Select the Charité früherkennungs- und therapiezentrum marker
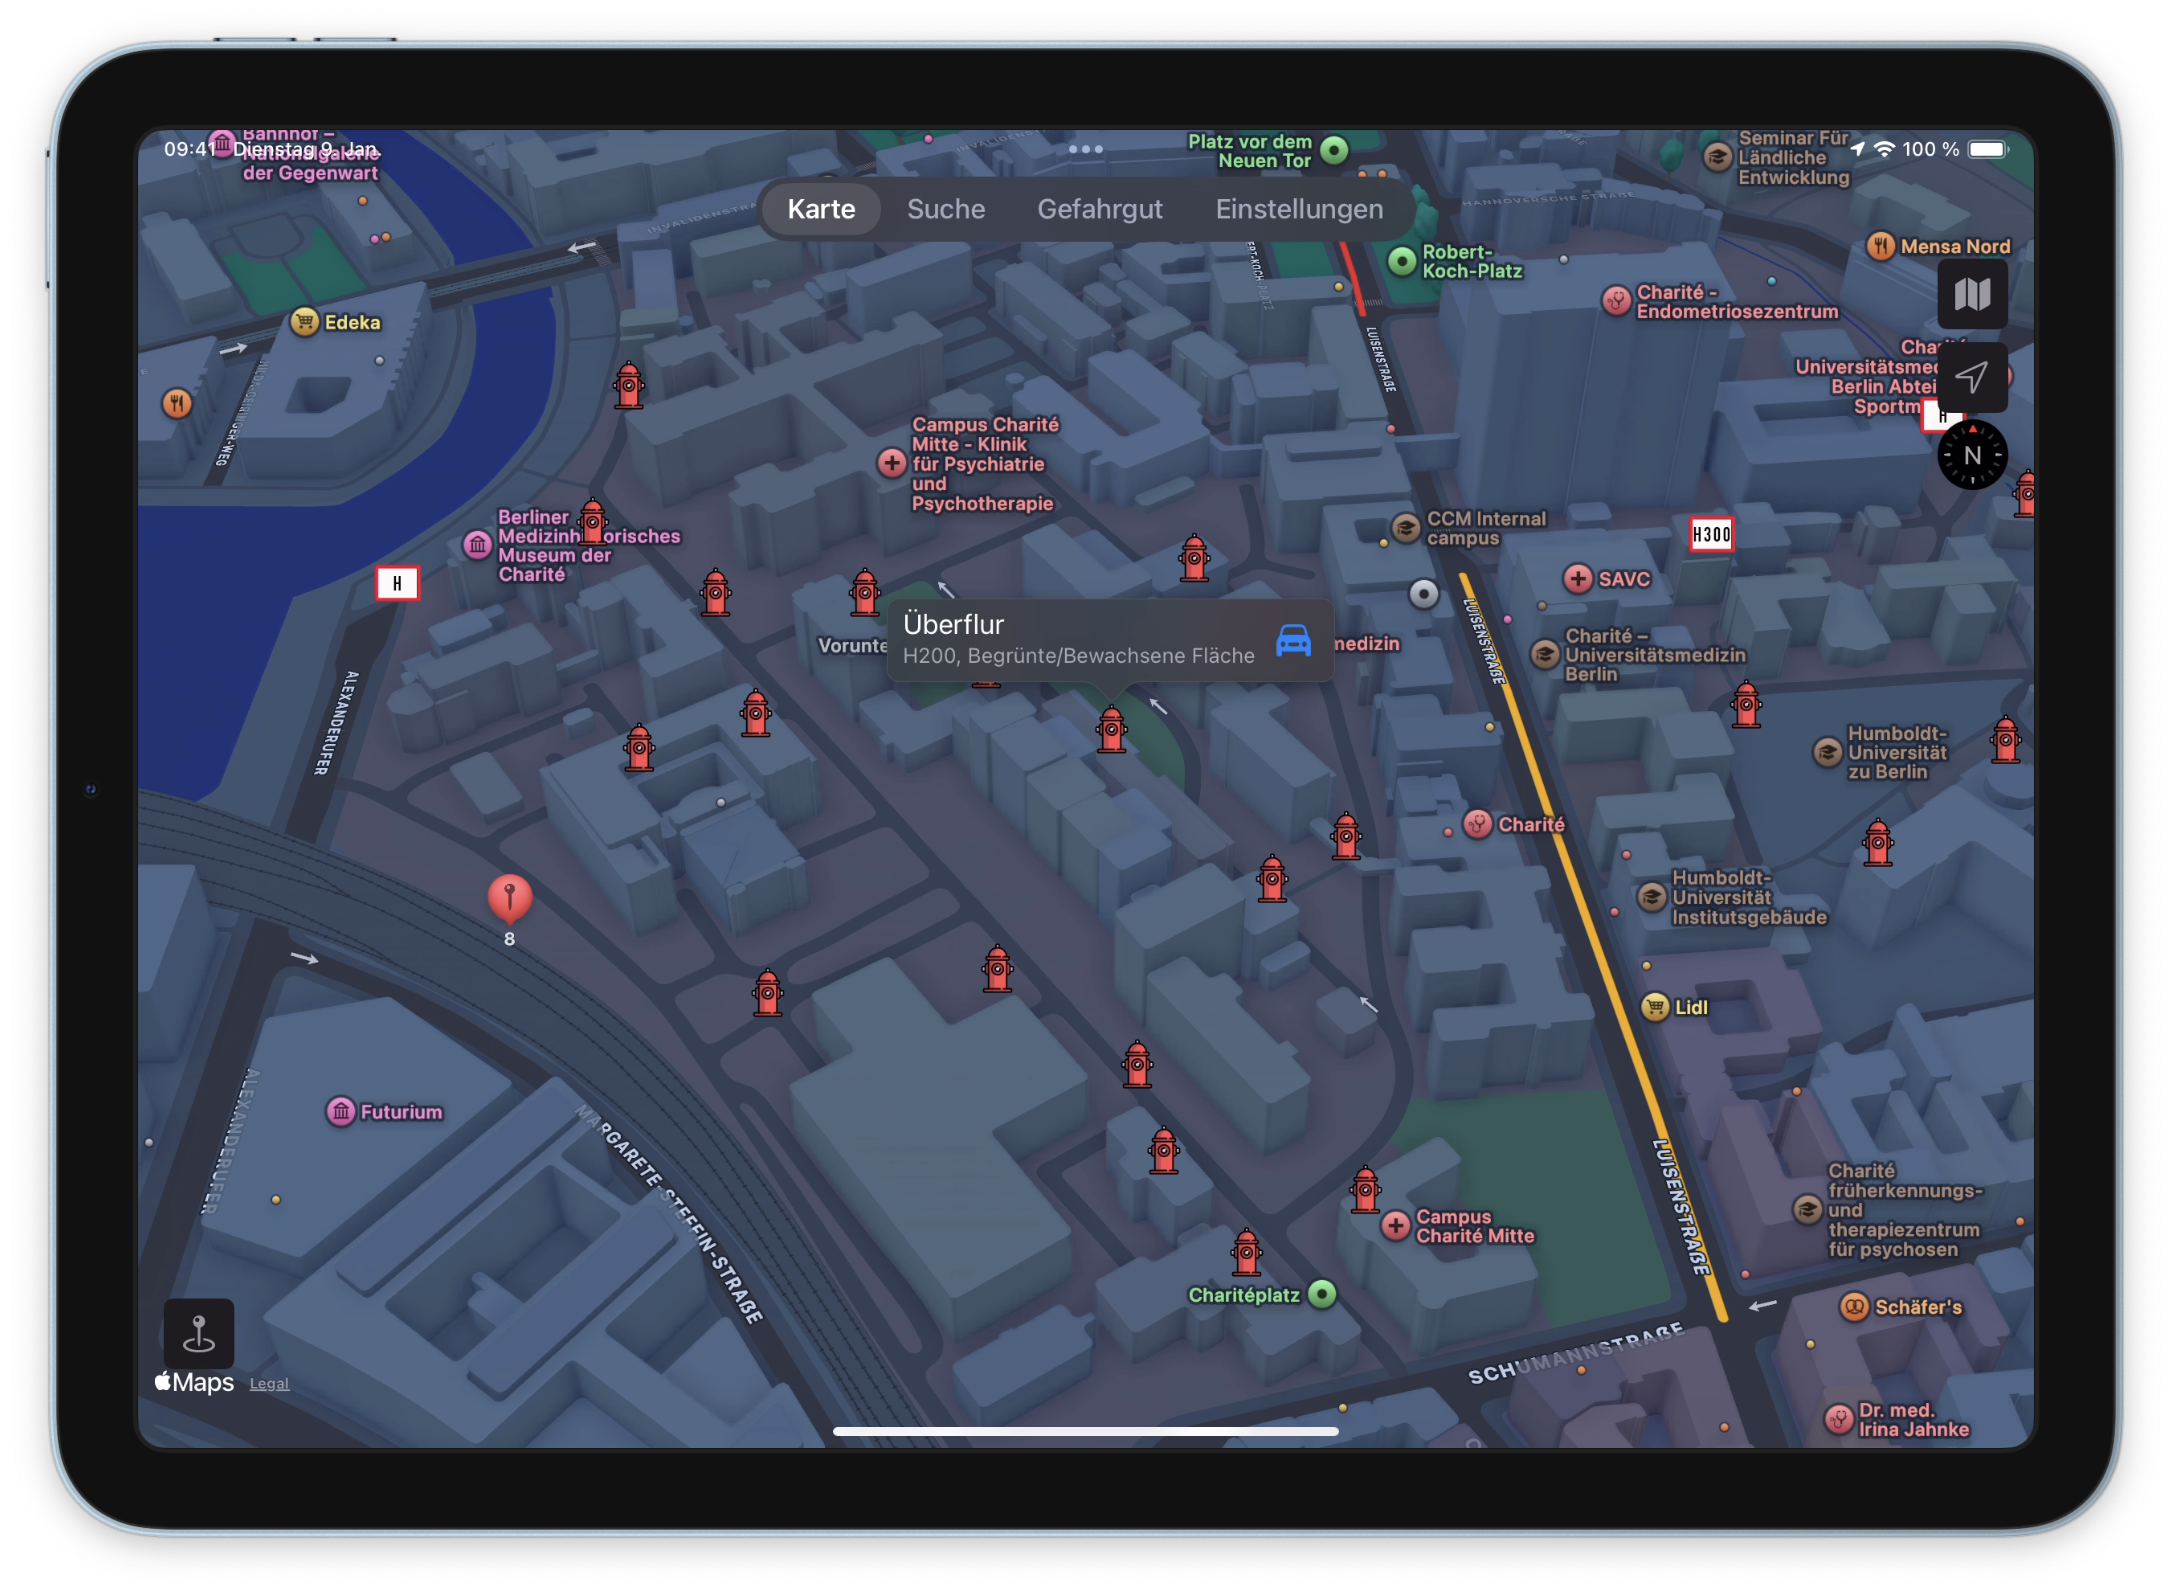The width and height of the screenshot is (2172, 1594). coord(1806,1210)
